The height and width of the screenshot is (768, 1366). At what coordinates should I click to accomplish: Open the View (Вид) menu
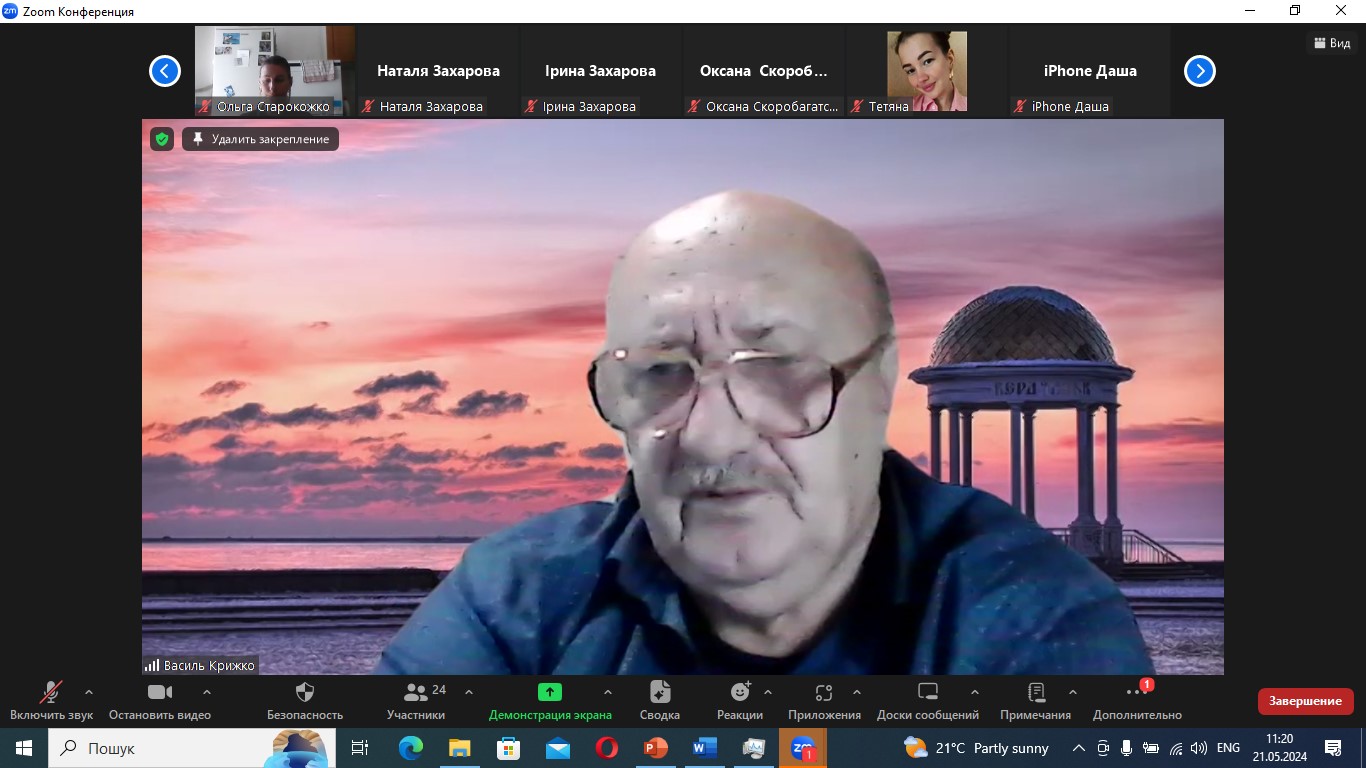point(1331,43)
